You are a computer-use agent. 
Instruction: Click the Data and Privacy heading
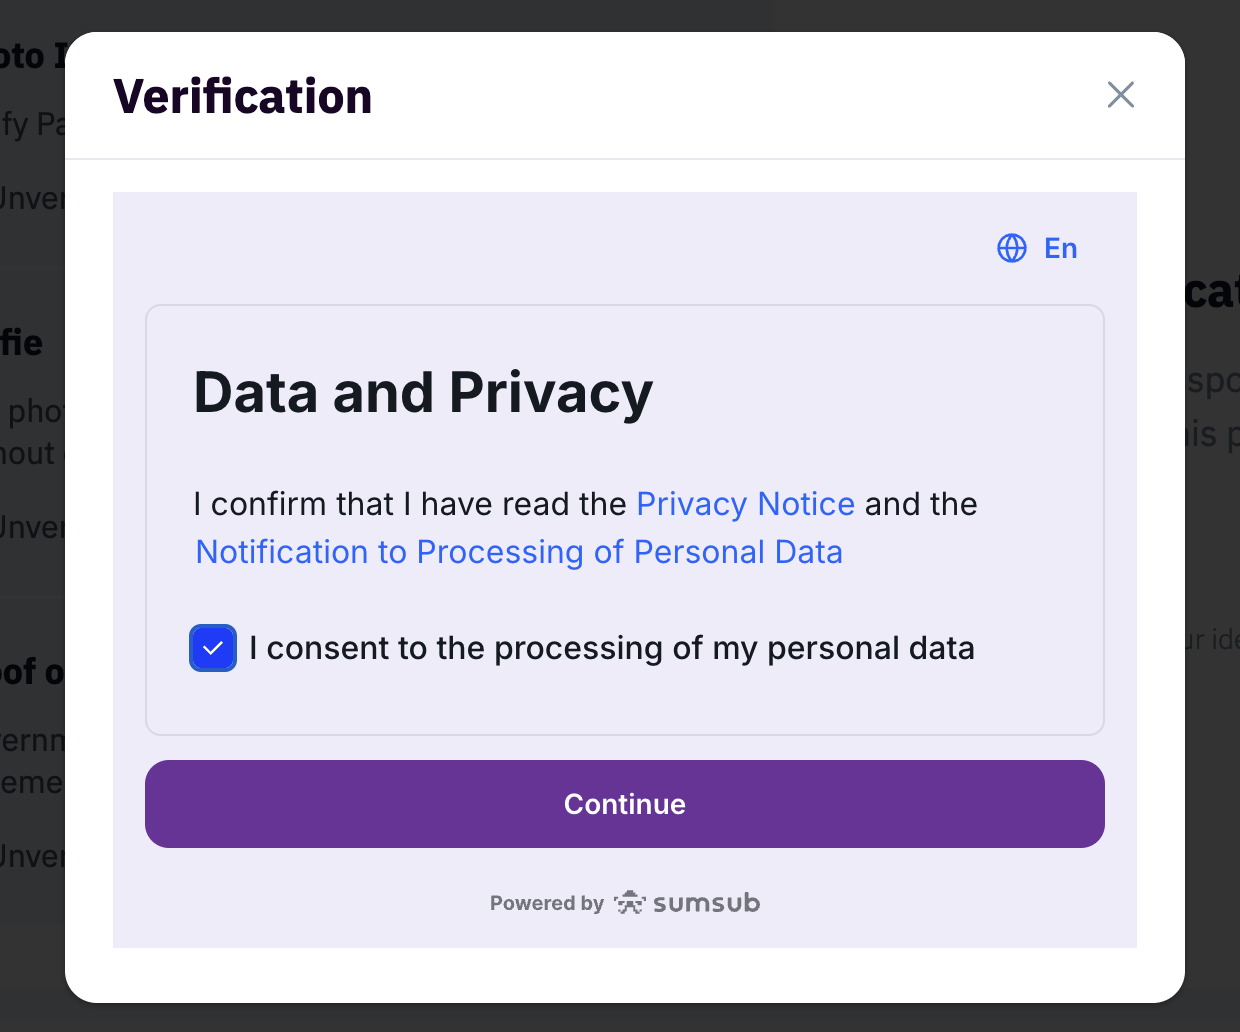click(x=422, y=392)
